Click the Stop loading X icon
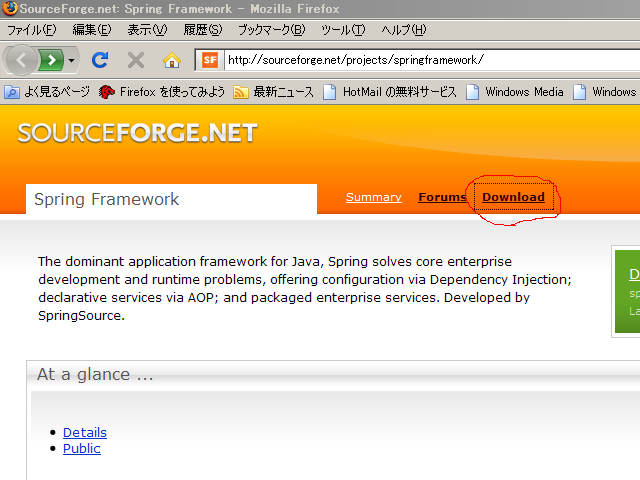The width and height of the screenshot is (640, 480). pos(136,60)
